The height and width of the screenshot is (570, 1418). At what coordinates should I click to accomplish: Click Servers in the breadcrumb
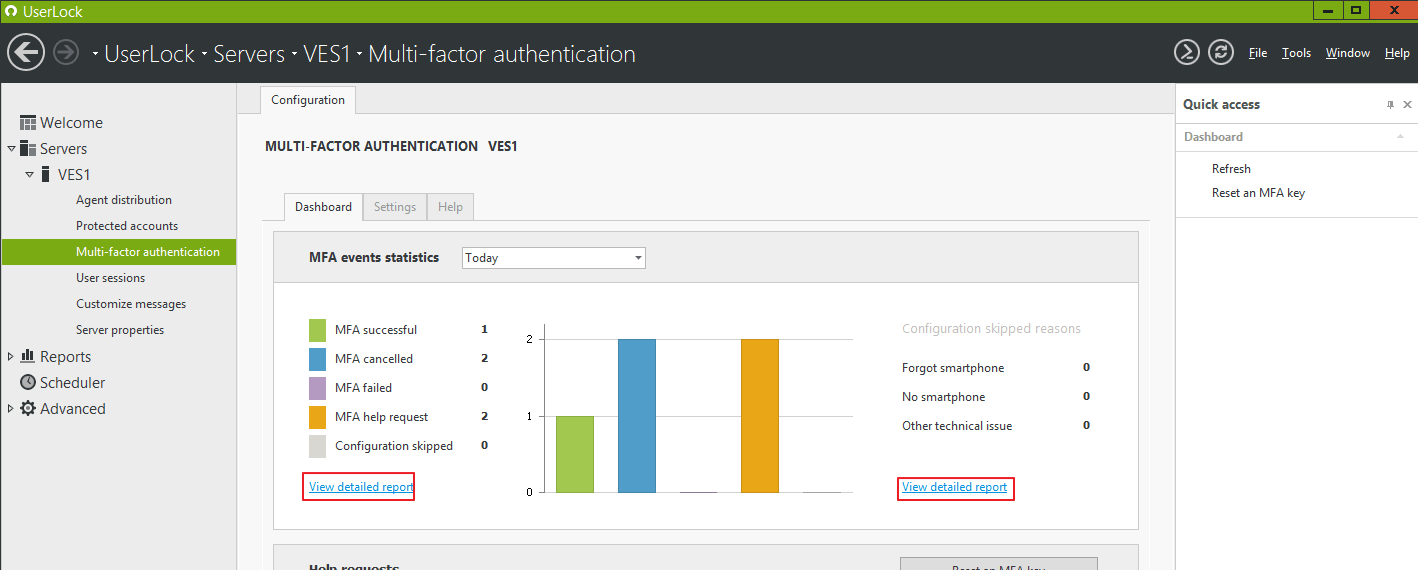(x=249, y=54)
